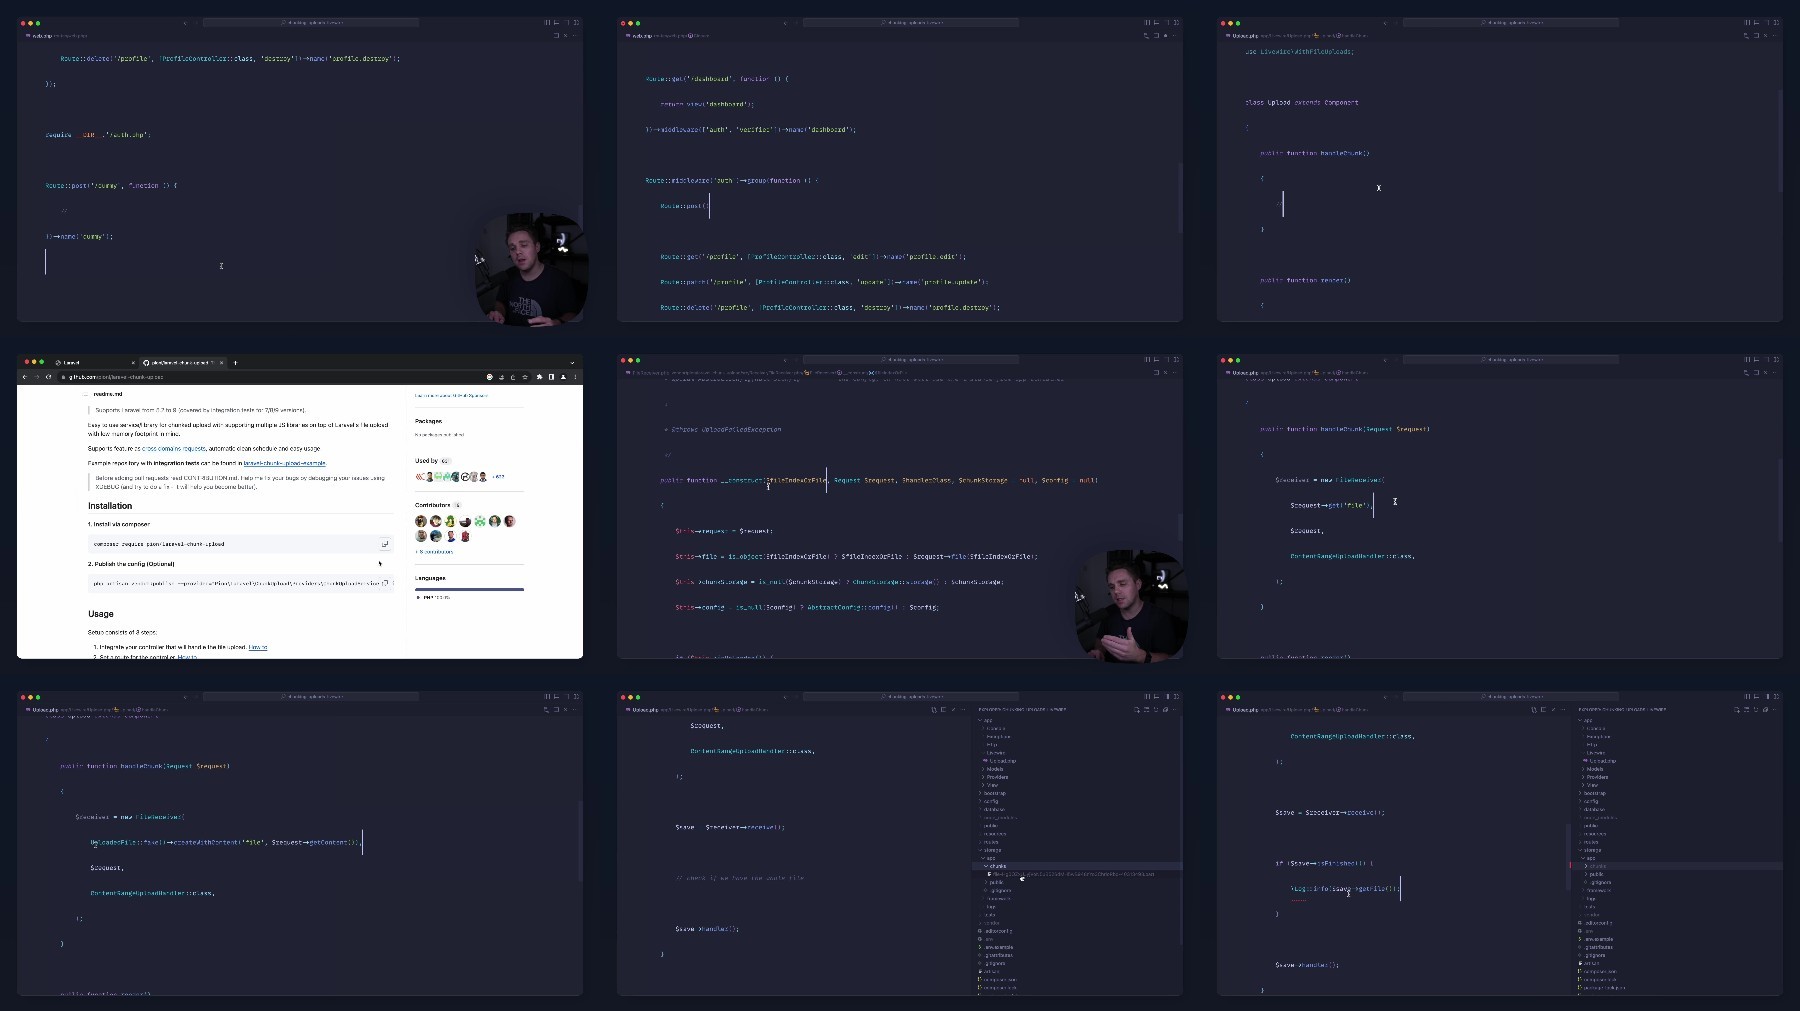This screenshot has width=1800, height=1011.
Task: Bookmark the page with the star icon
Action: pyautogui.click(x=525, y=377)
